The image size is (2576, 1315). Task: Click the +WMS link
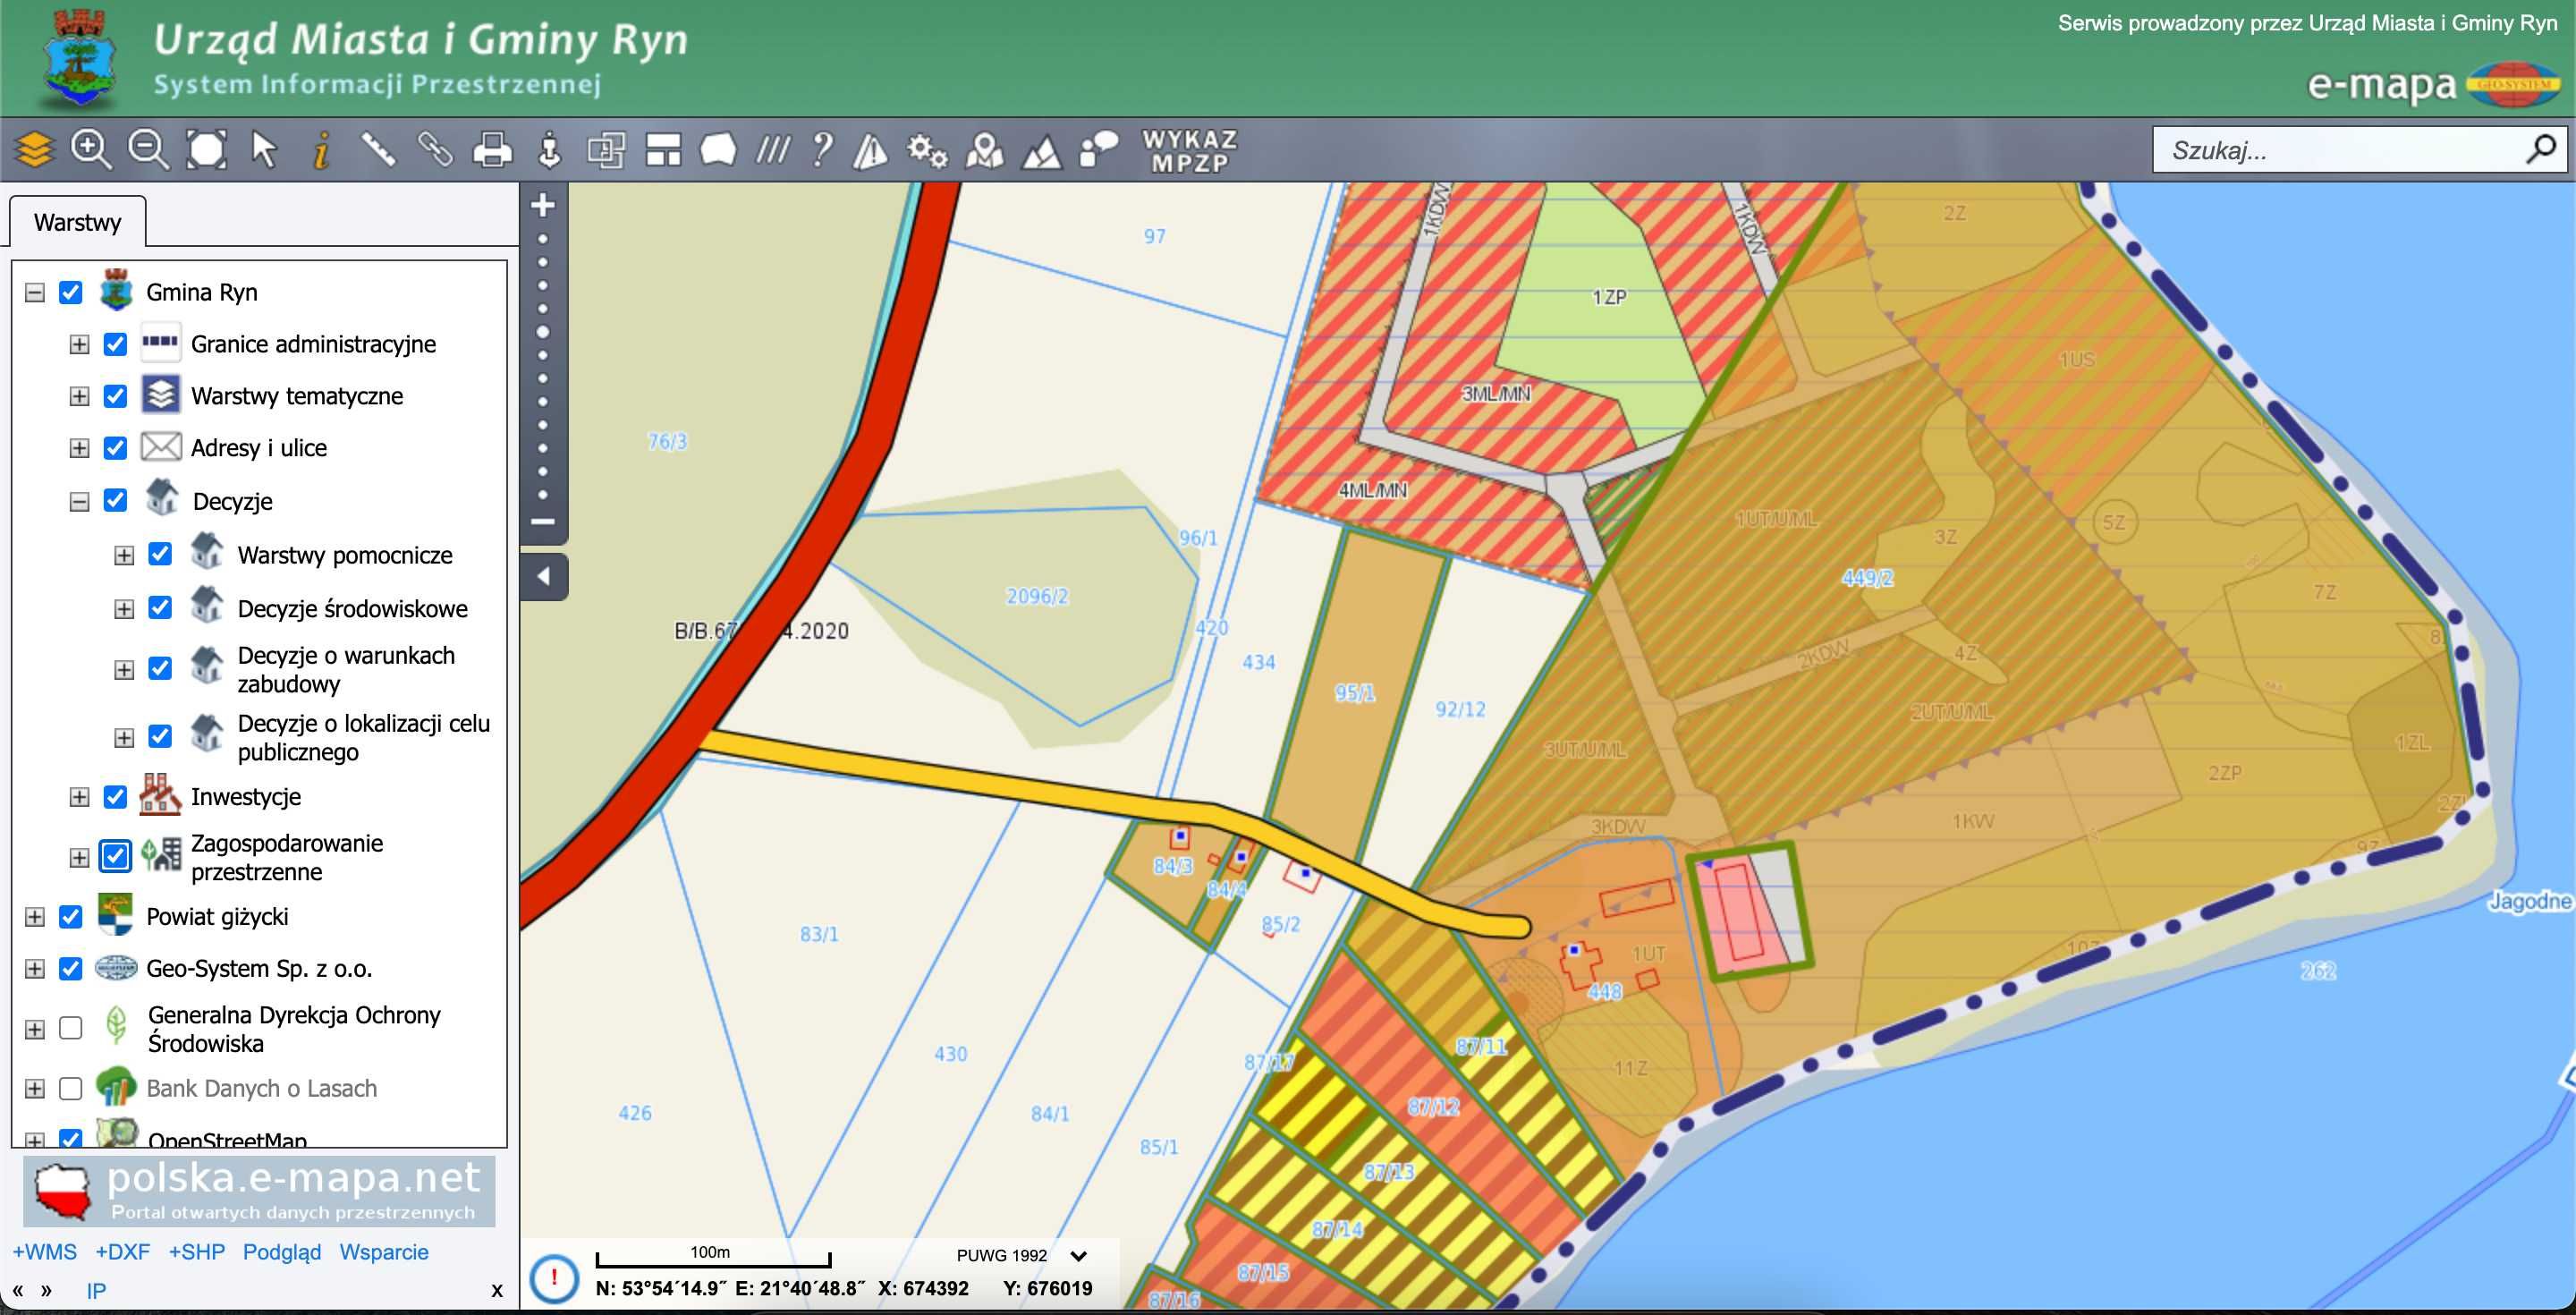pos(44,1252)
